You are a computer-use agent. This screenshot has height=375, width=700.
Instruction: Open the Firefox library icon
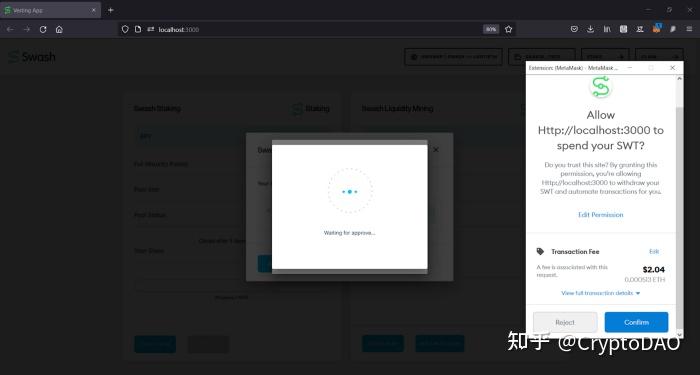pyautogui.click(x=607, y=29)
